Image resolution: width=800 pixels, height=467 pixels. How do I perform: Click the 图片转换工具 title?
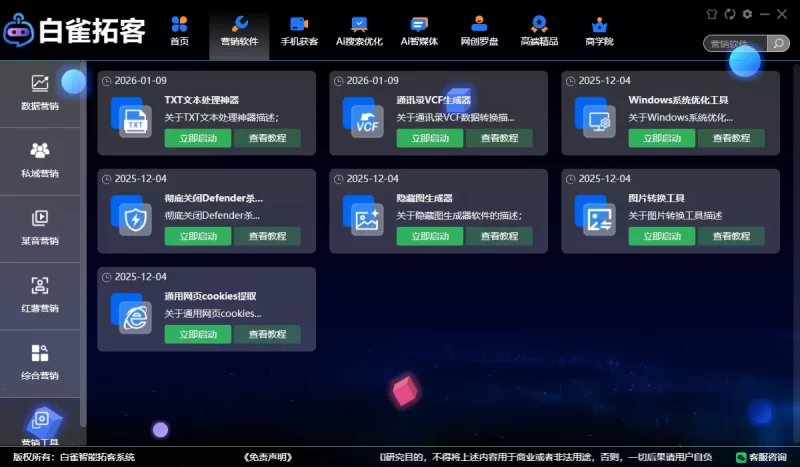(656, 198)
